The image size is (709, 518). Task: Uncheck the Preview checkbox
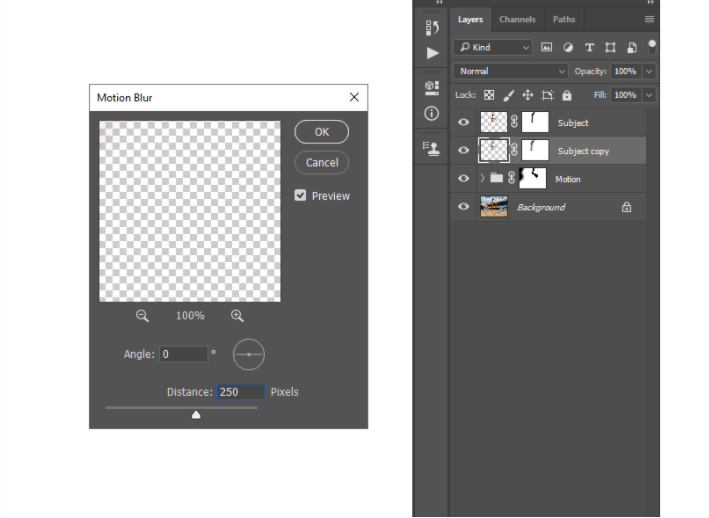[x=300, y=195]
